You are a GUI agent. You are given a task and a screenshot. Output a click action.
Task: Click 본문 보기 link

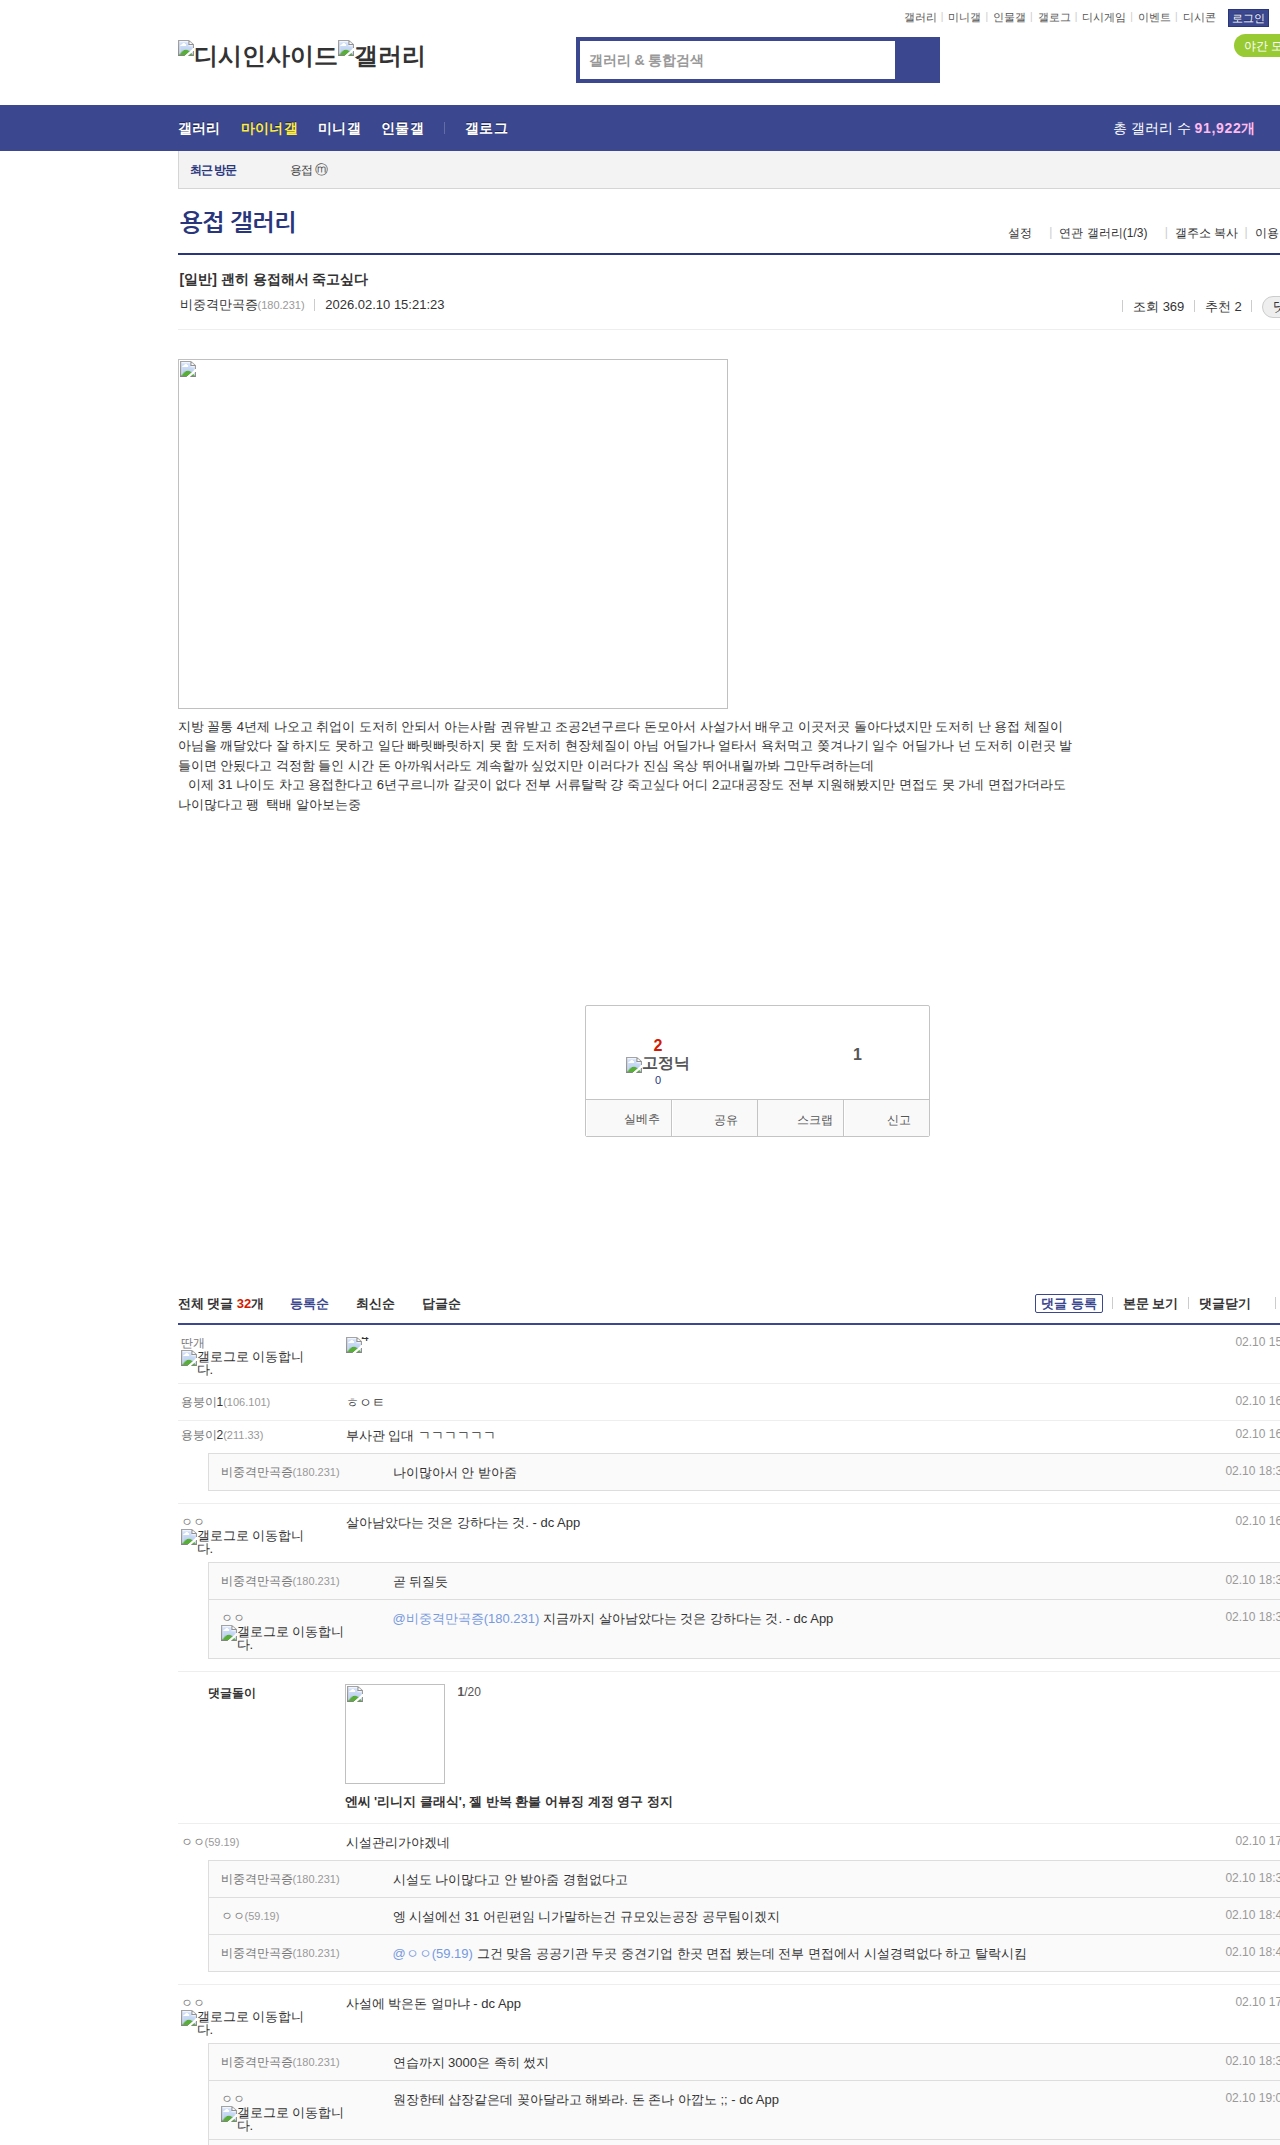coord(1150,1304)
